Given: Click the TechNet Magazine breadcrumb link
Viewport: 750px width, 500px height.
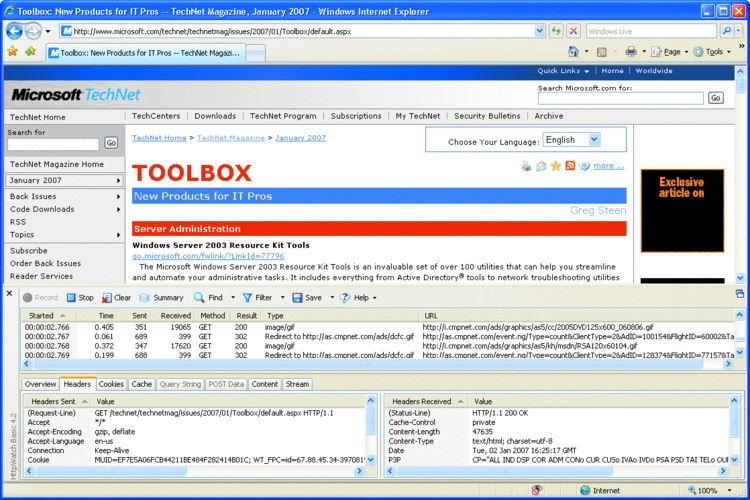Looking at the screenshot, I should [231, 138].
